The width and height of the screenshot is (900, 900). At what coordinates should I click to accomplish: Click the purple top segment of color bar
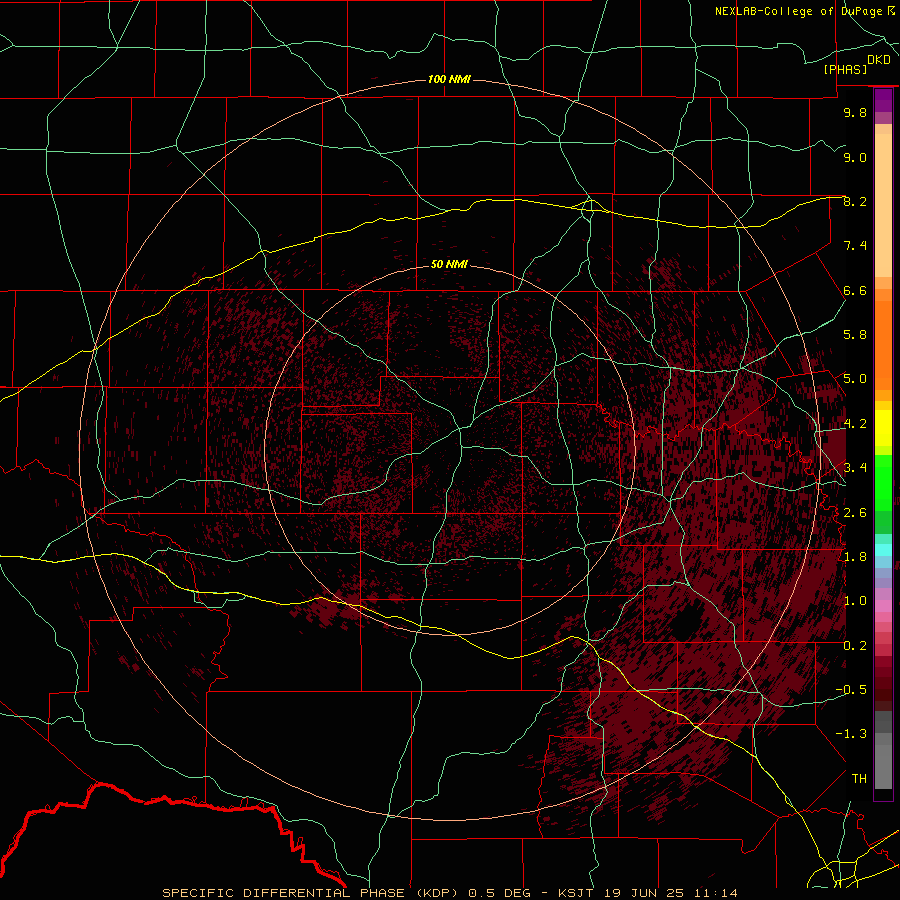pyautogui.click(x=883, y=100)
